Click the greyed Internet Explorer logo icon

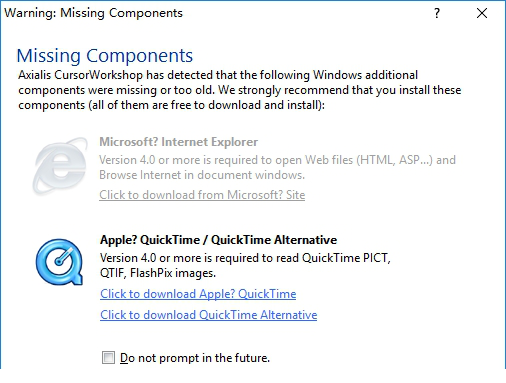(60, 166)
